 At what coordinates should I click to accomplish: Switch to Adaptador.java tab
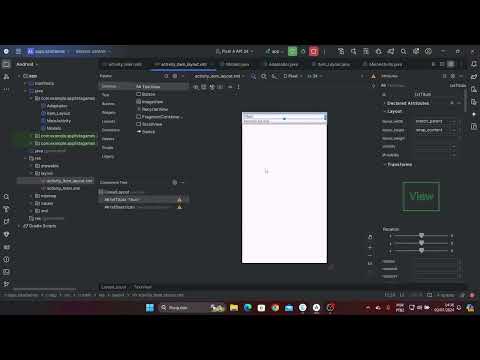[281, 64]
